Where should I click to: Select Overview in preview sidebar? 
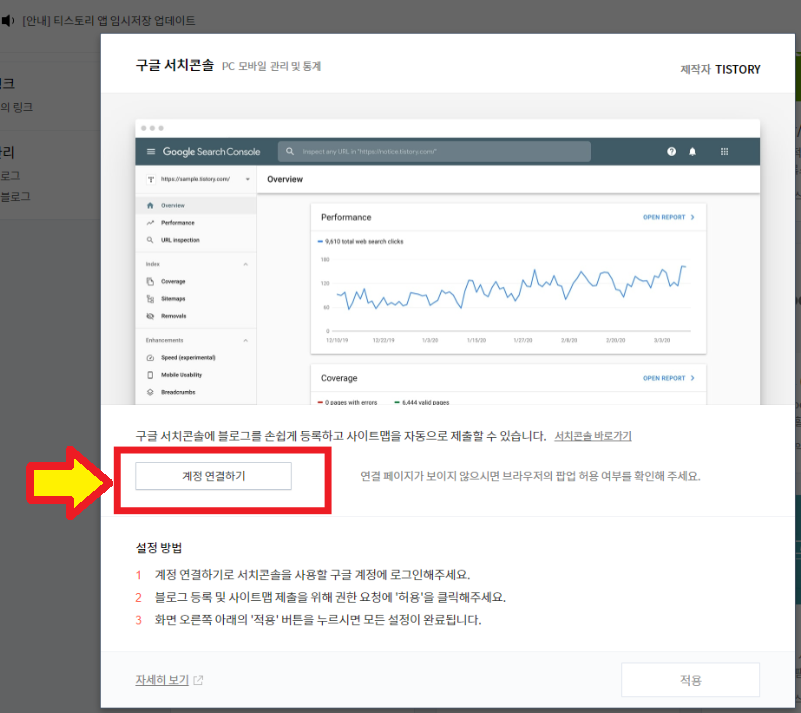pos(196,205)
